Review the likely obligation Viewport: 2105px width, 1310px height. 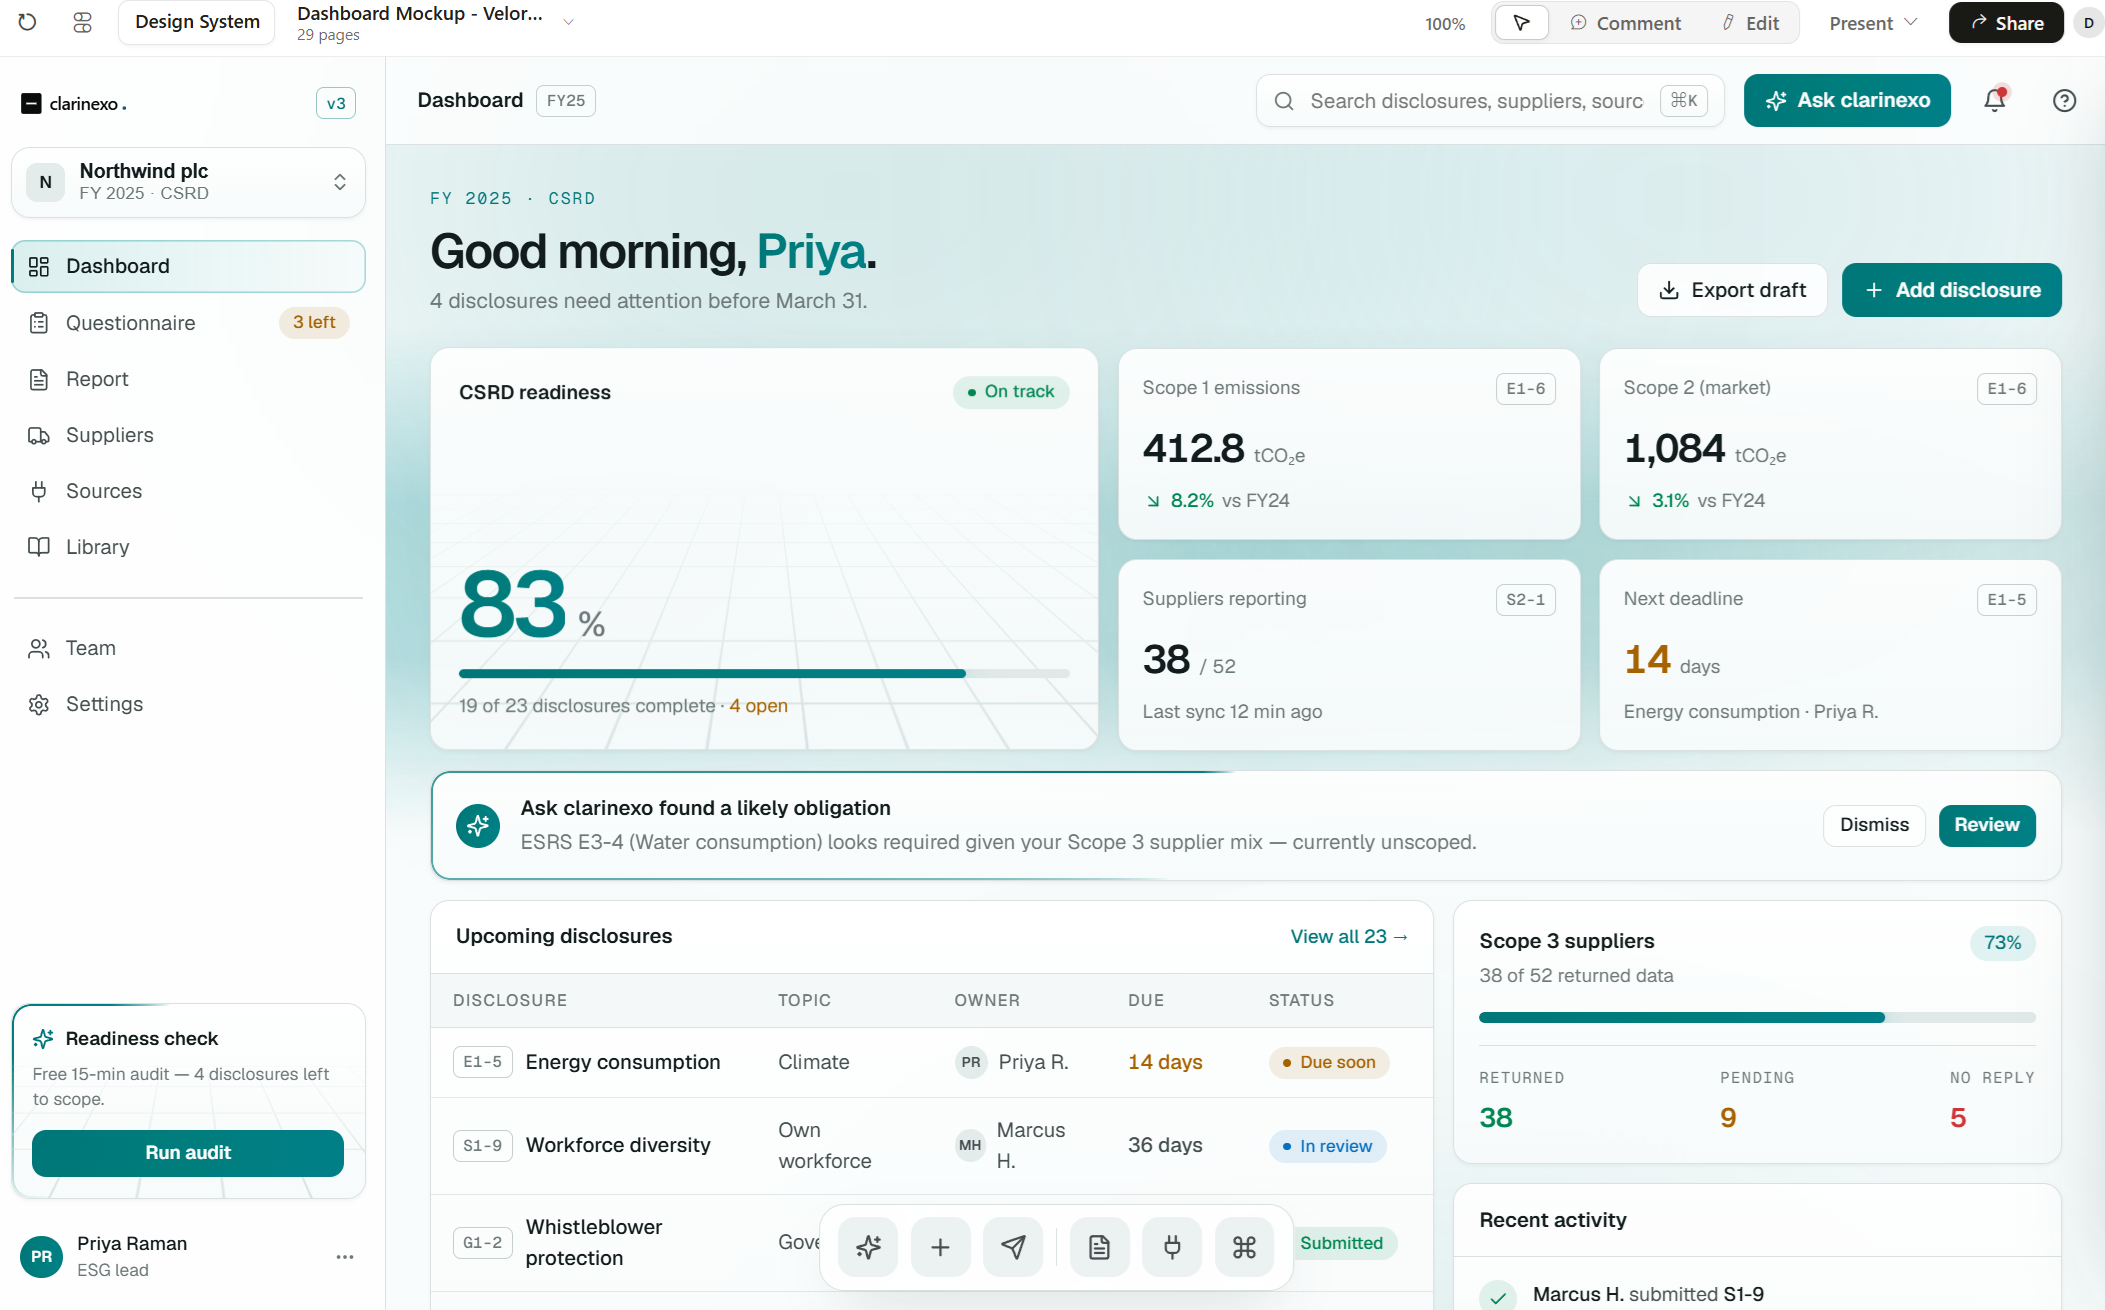(1987, 825)
